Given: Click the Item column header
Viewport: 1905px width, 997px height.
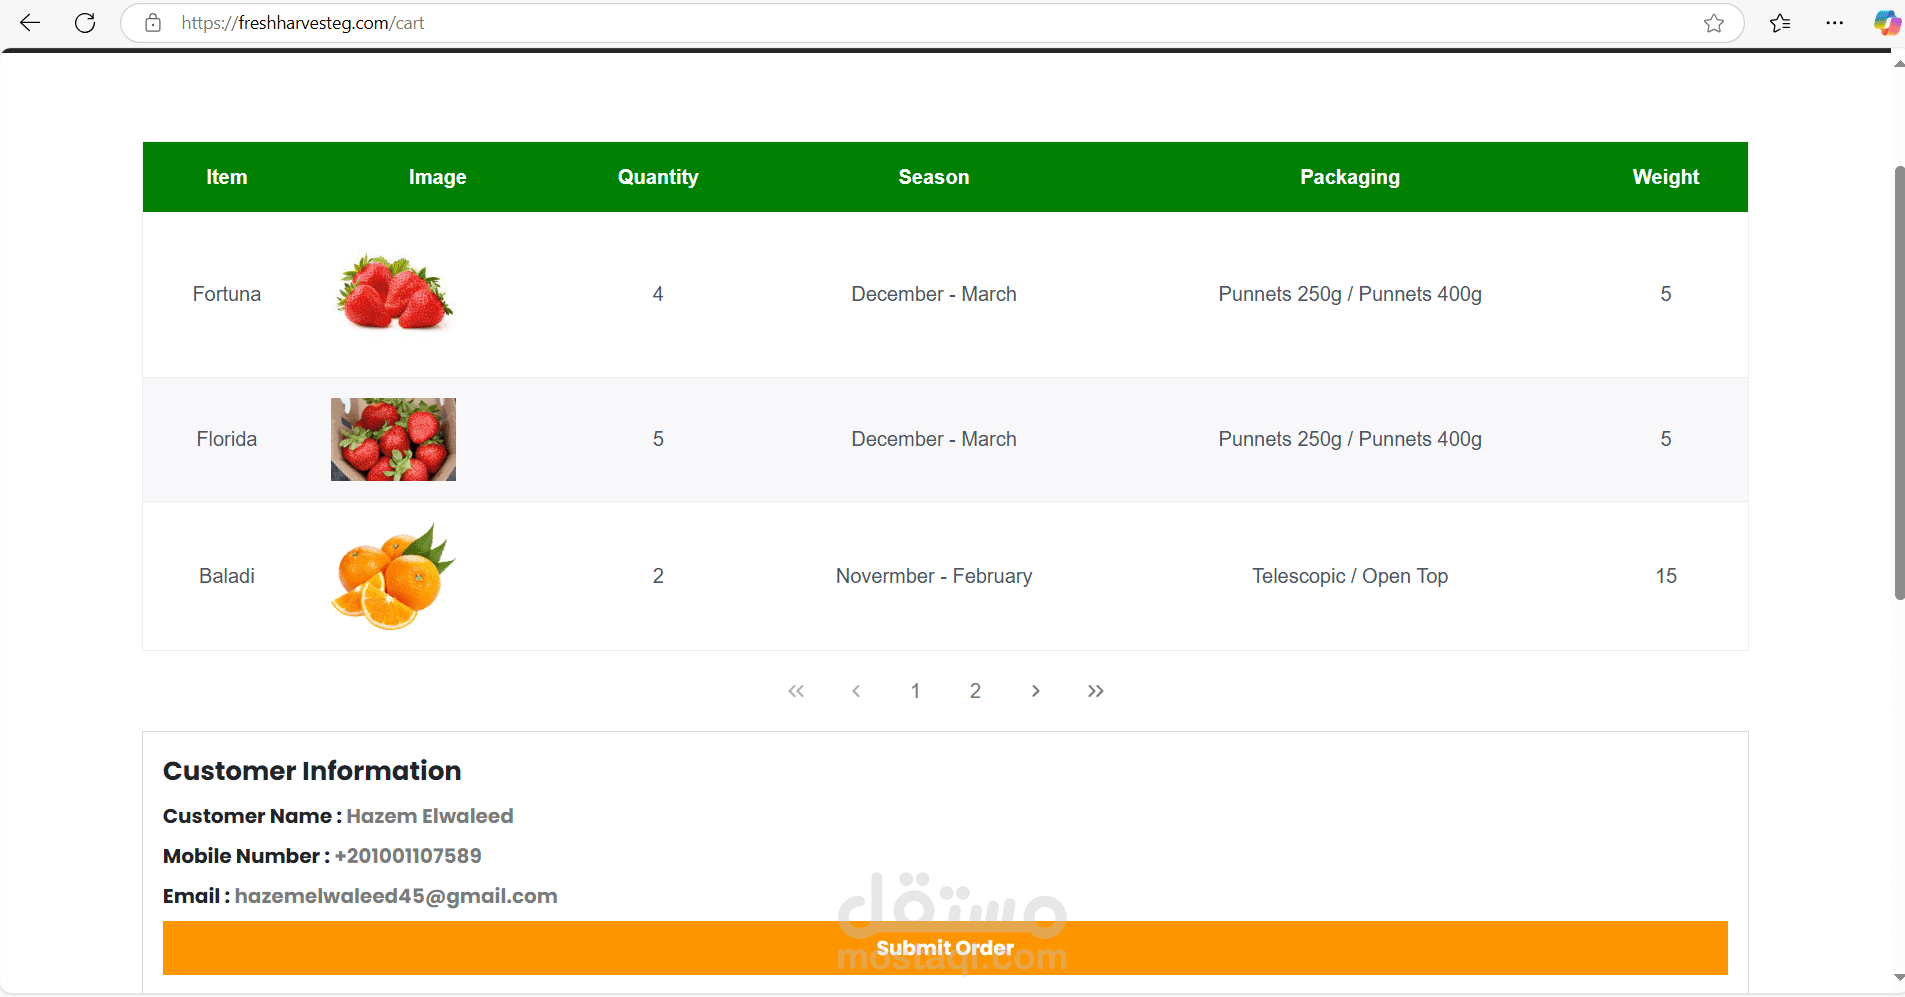Looking at the screenshot, I should coord(227,177).
